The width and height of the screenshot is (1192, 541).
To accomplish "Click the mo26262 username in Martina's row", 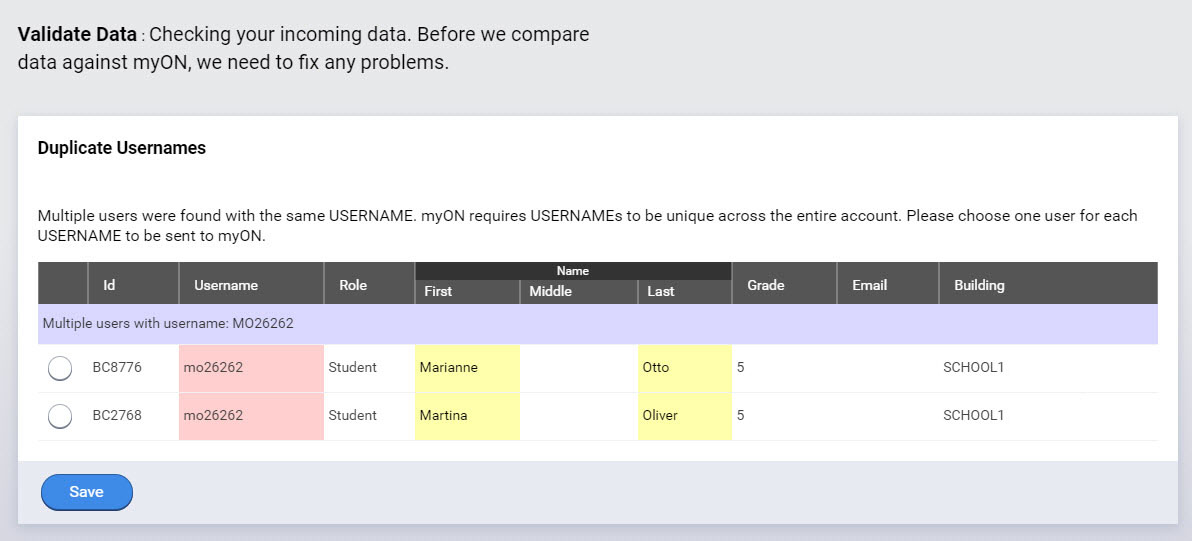I will click(x=252, y=416).
